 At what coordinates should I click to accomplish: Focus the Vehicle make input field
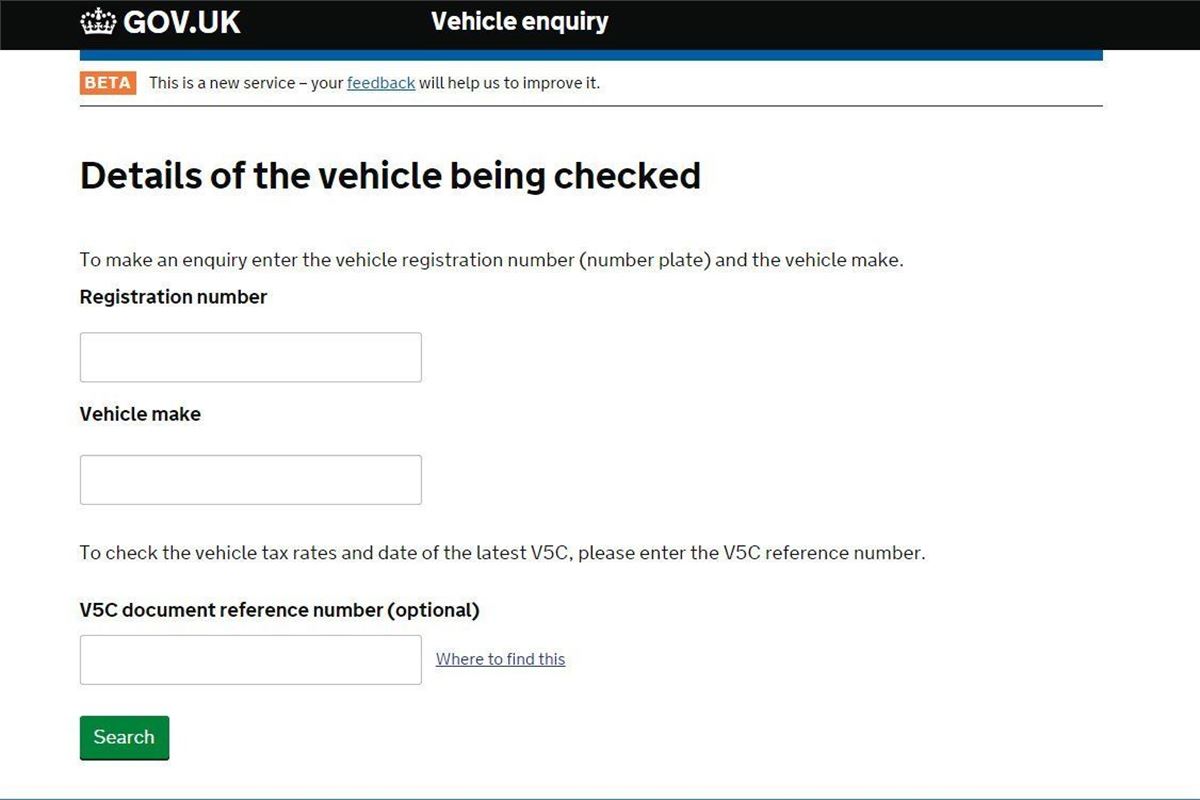pos(251,480)
